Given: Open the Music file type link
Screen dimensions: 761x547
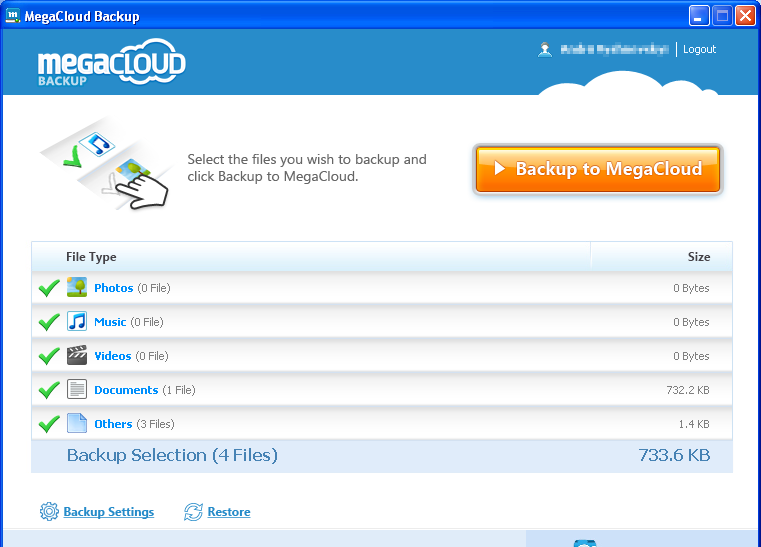Looking at the screenshot, I should click(x=110, y=322).
